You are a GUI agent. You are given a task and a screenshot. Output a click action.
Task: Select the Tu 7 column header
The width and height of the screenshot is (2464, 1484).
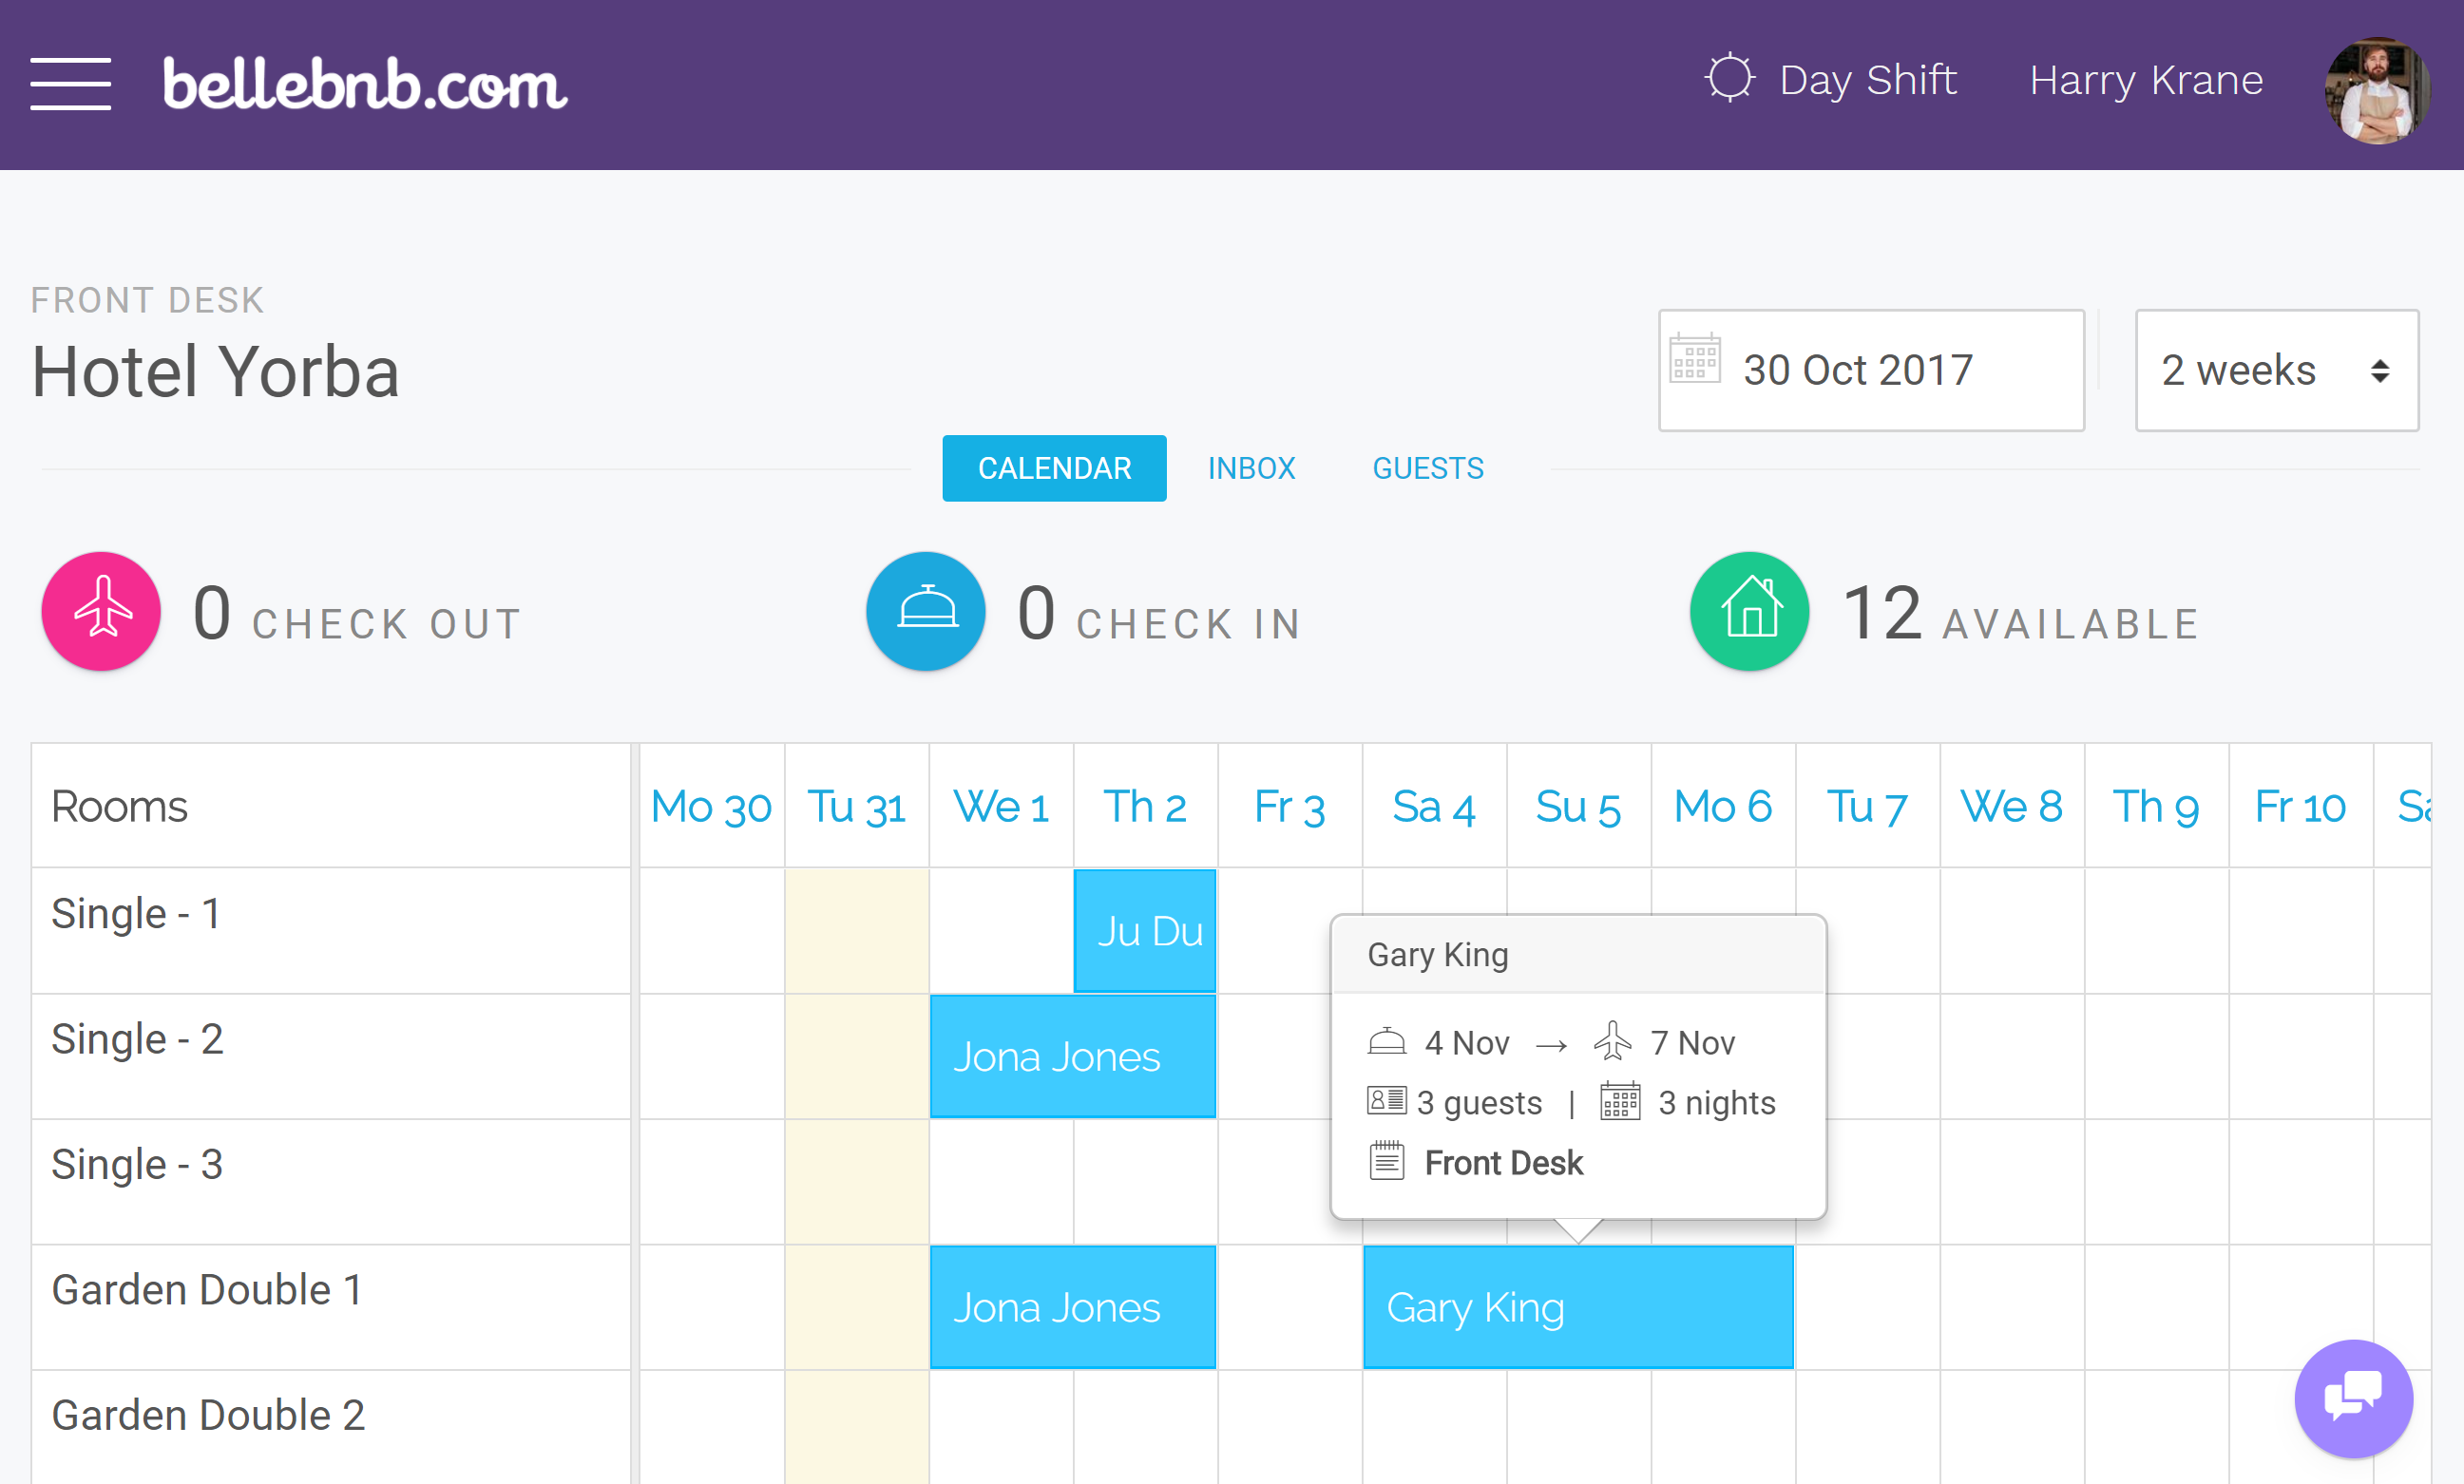(1867, 806)
